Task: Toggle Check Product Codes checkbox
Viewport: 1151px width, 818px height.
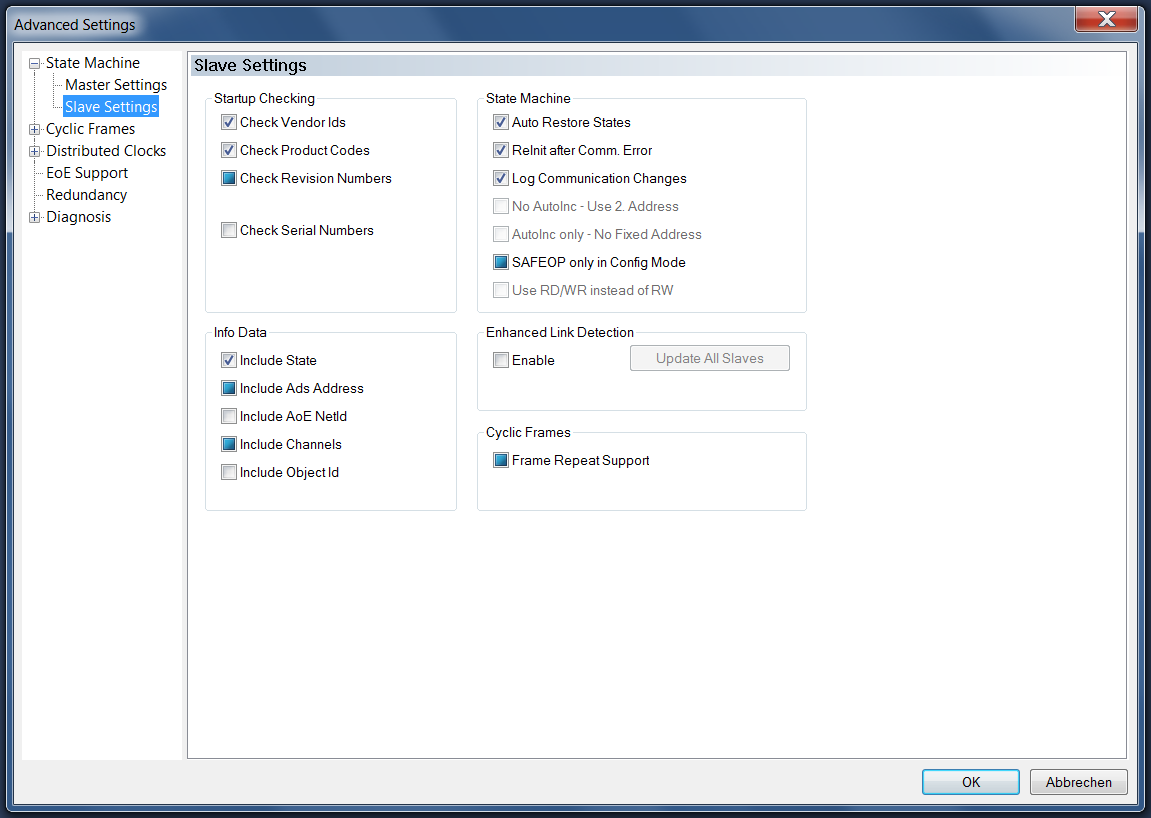Action: (x=229, y=151)
